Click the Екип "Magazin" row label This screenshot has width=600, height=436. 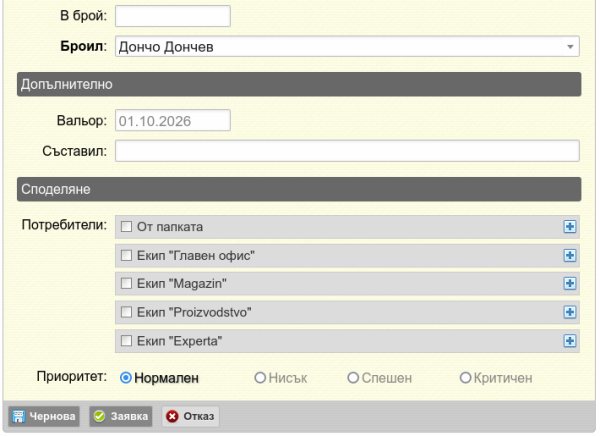pos(182,284)
